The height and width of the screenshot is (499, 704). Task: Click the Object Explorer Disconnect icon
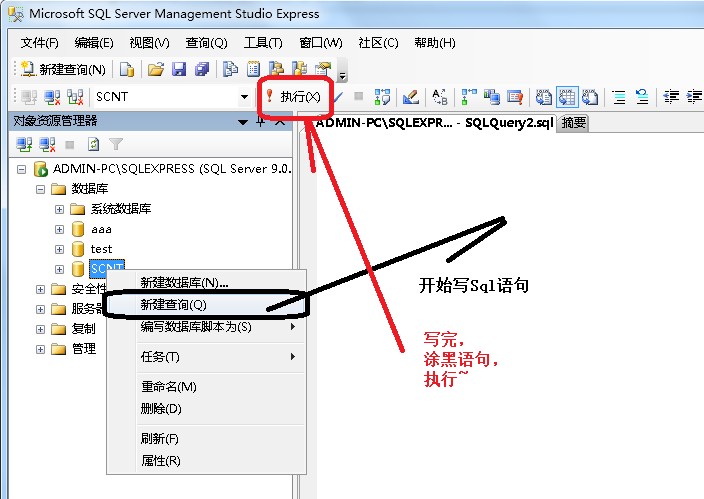(x=47, y=144)
